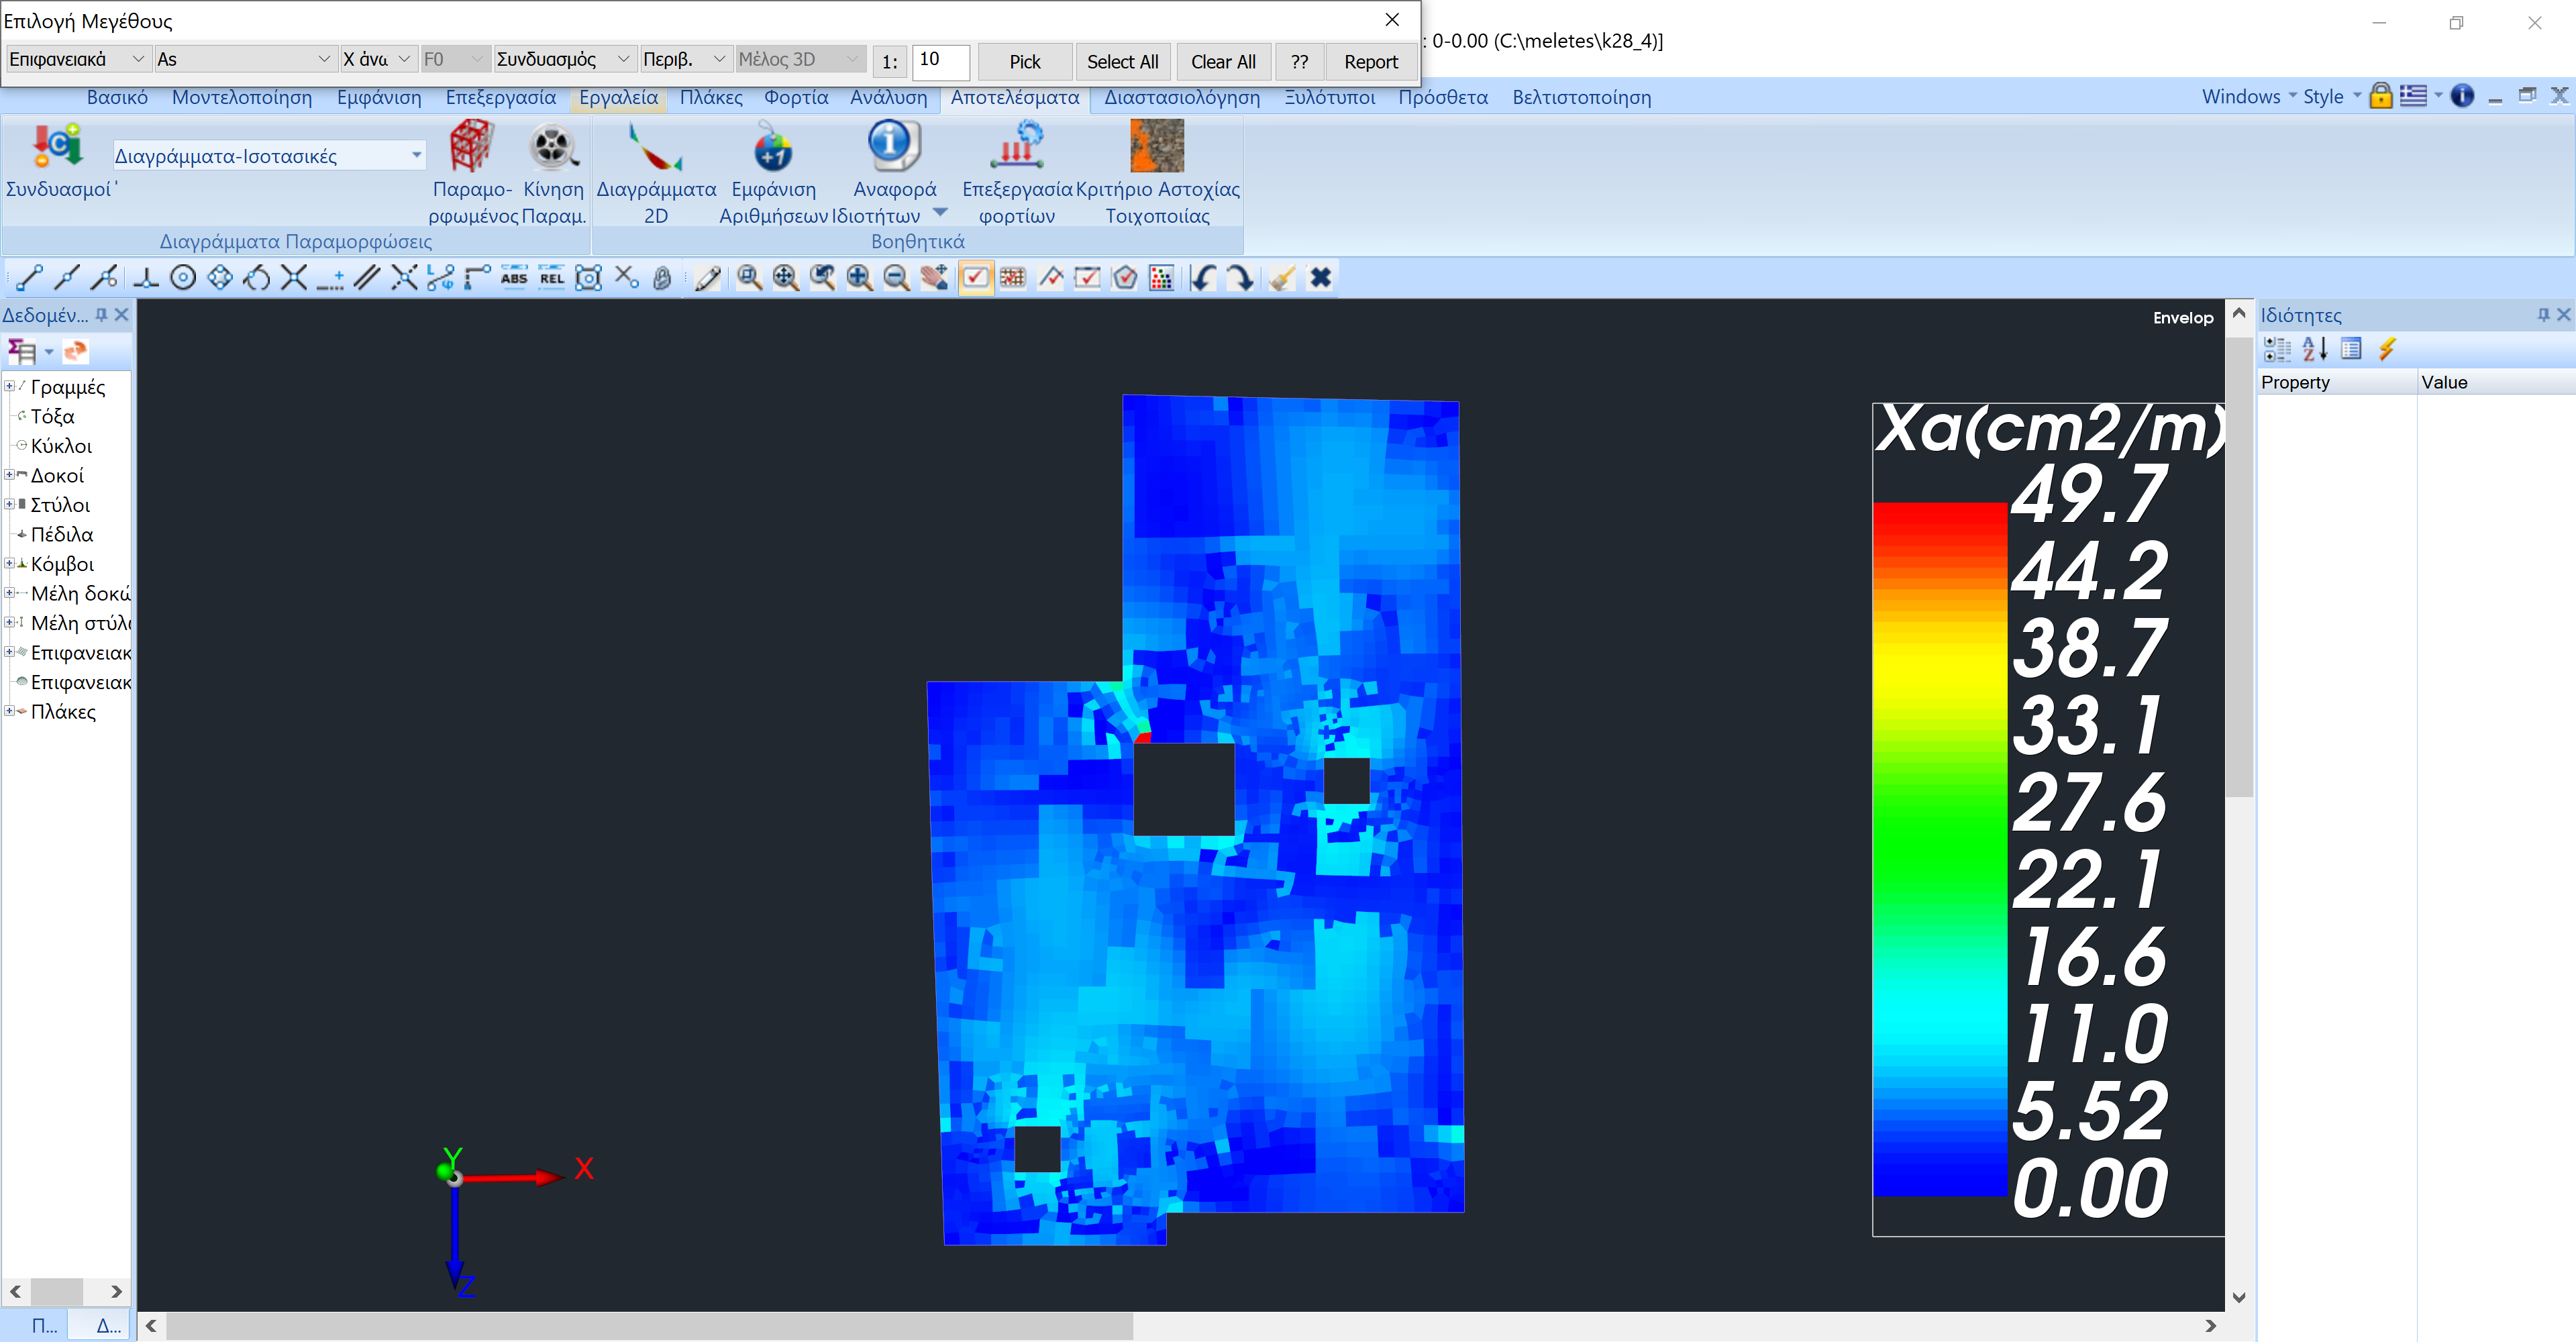Switch to the Διαστασιολόγηση ribbon tab
Screen dimensions: 2576x1342
[x=1181, y=97]
